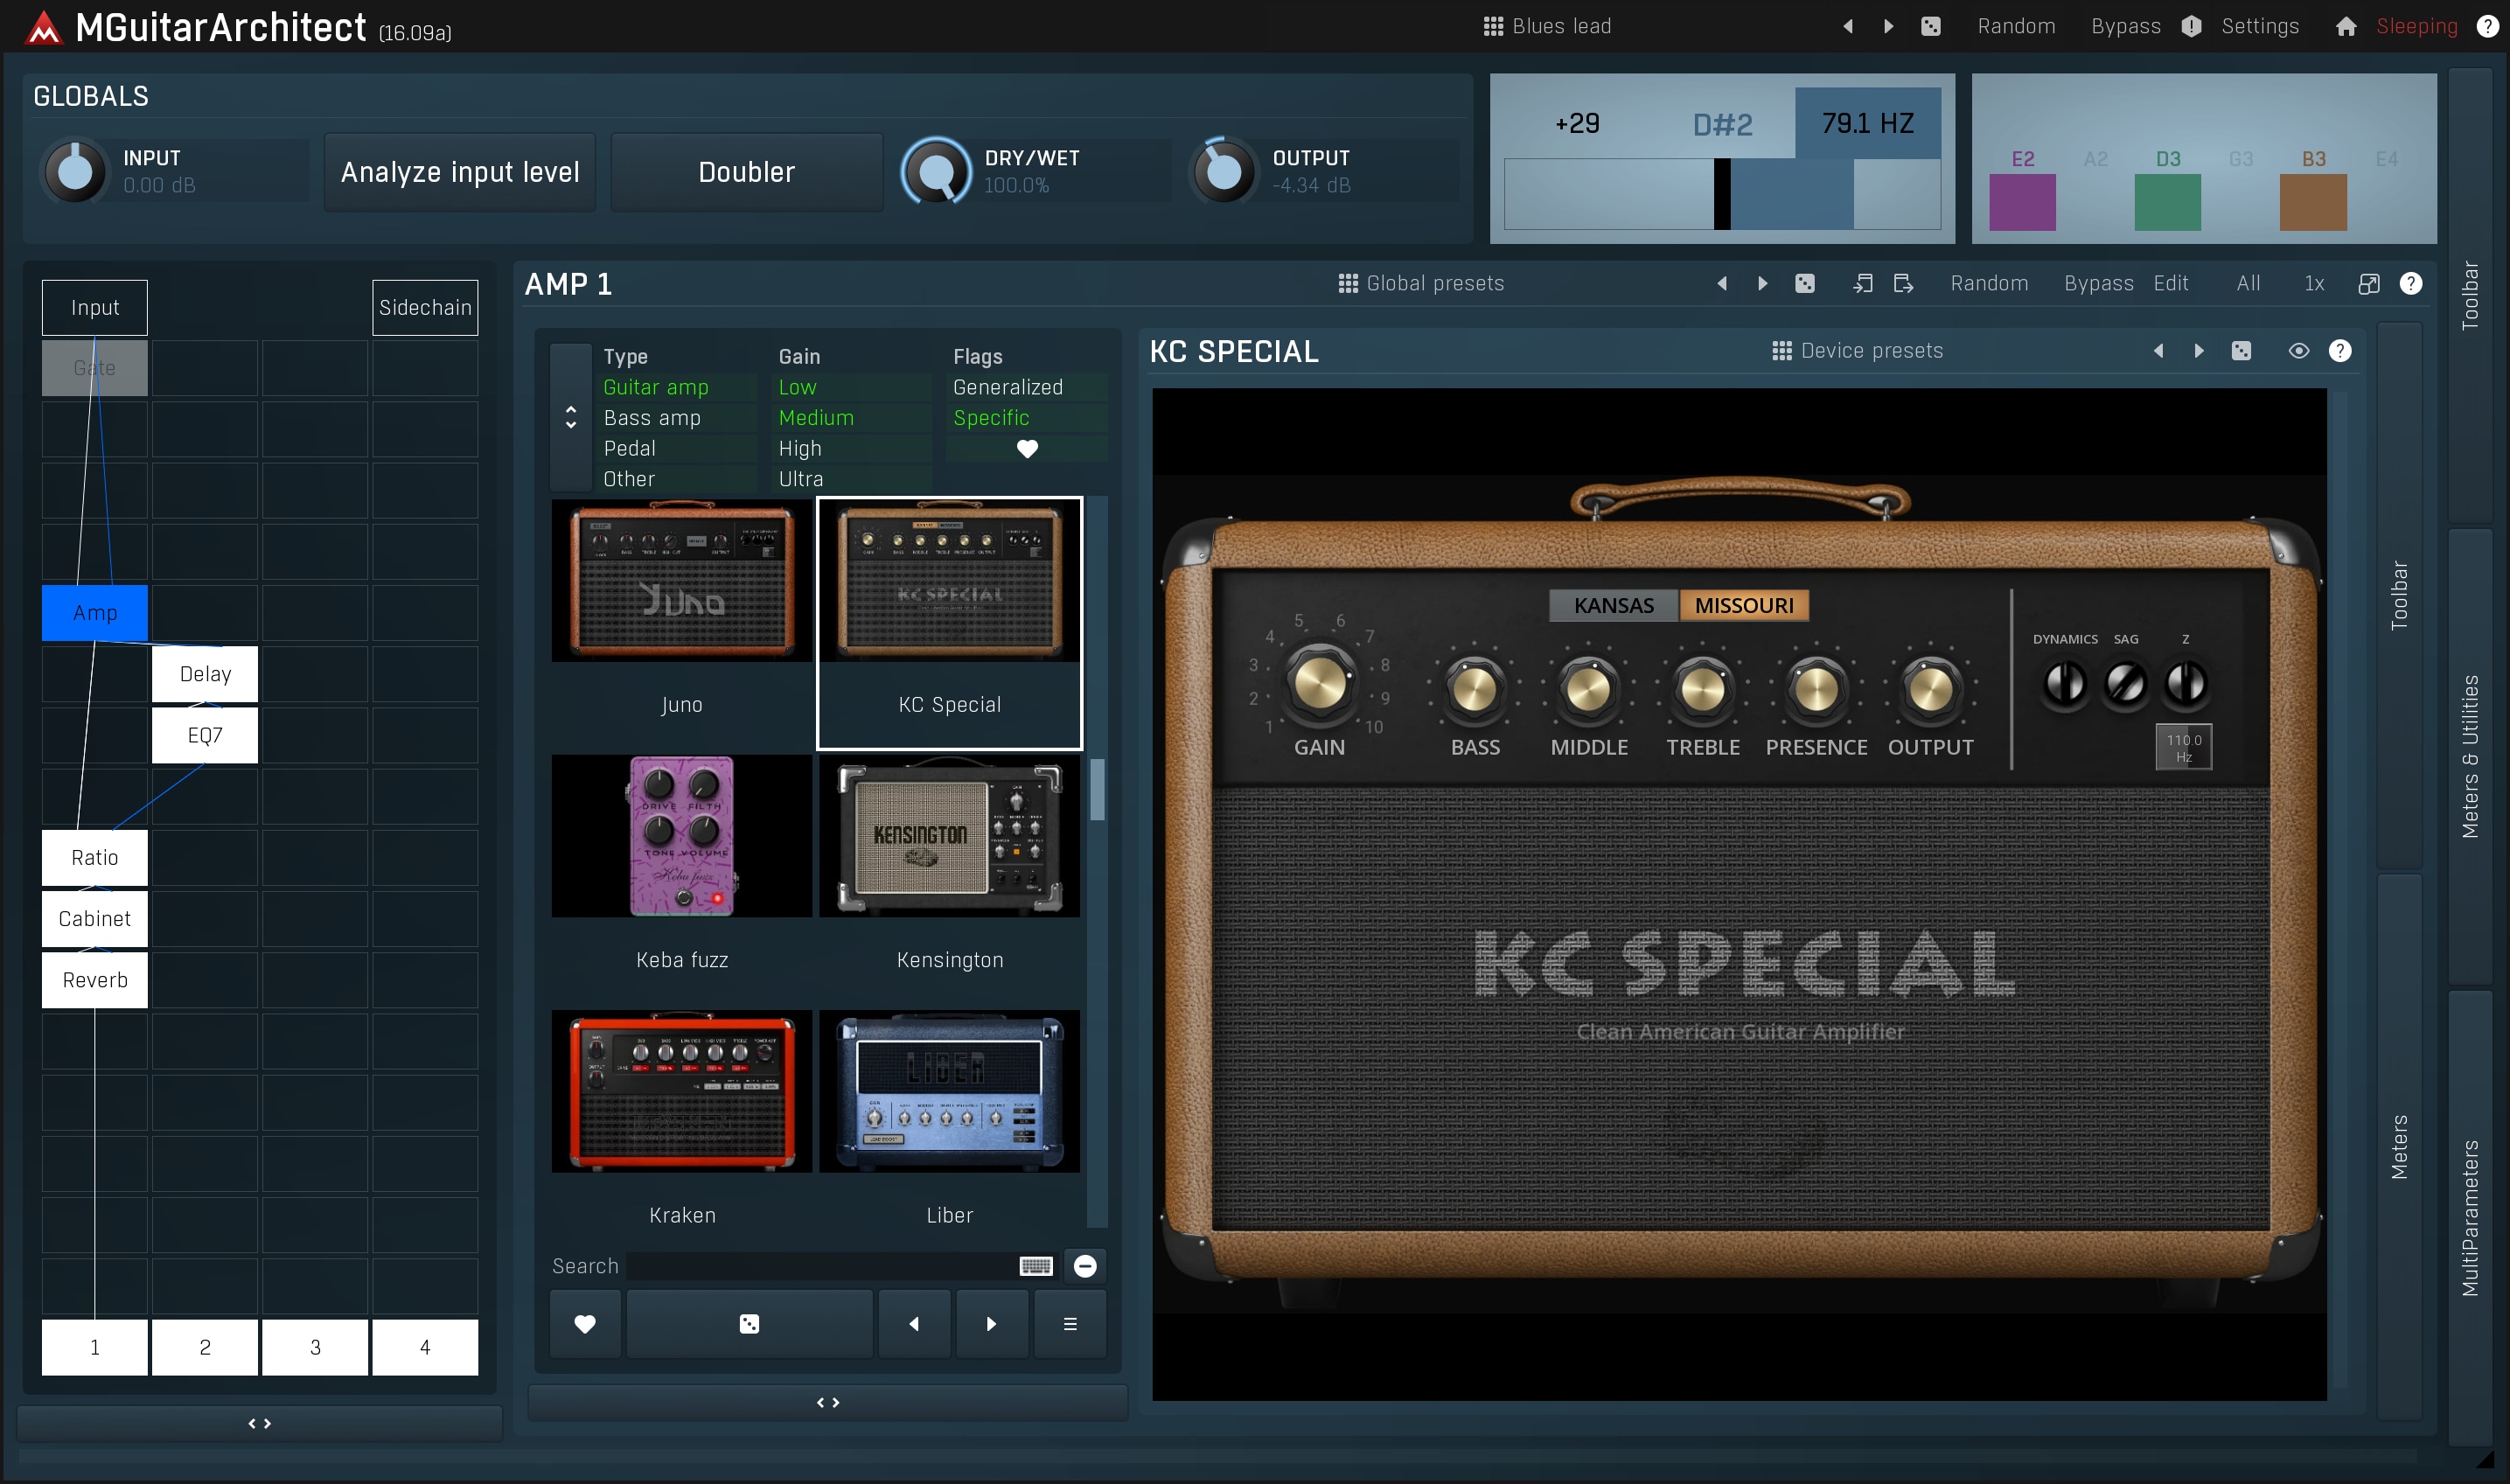Open the Amp 1 Edit menu
The height and width of the screenshot is (1484, 2510).
pyautogui.click(x=2171, y=283)
